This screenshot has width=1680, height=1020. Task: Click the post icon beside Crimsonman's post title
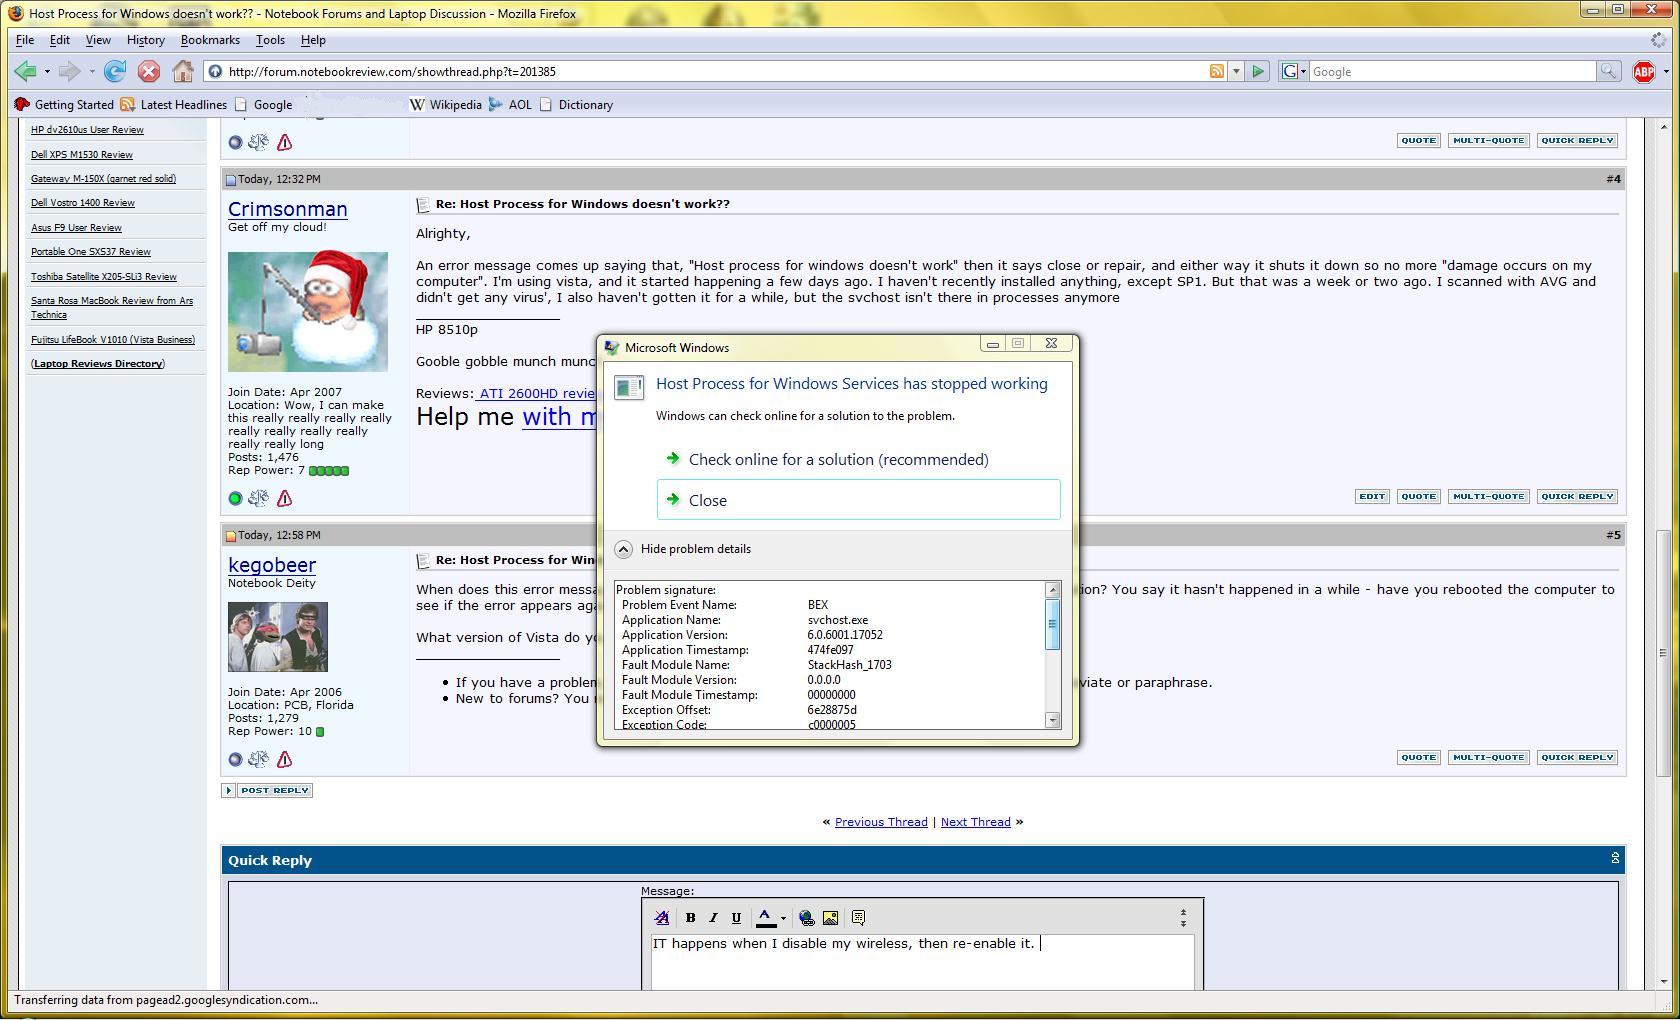pos(423,204)
